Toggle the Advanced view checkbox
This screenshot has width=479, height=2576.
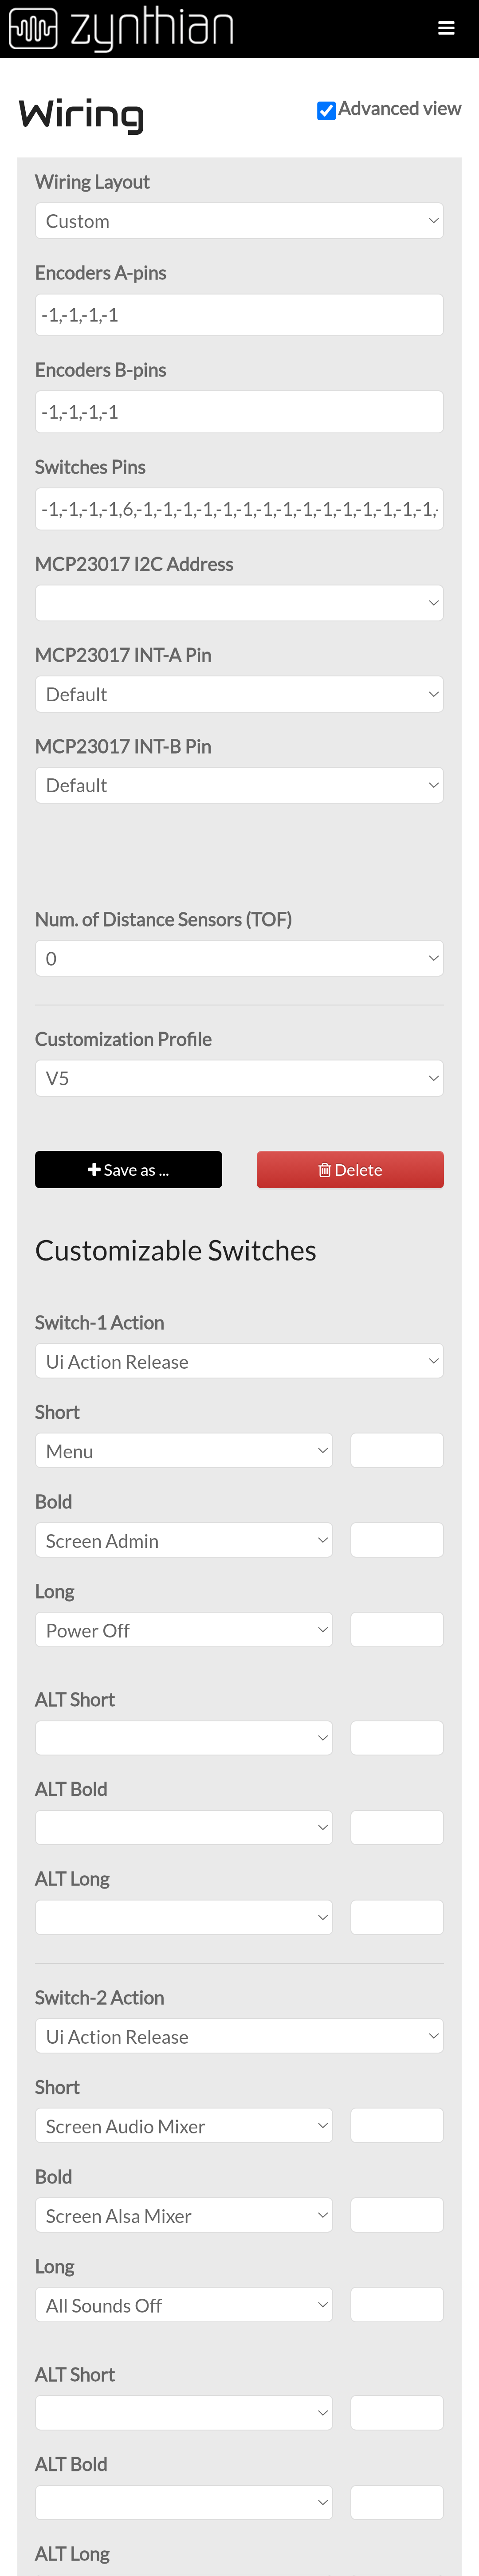pyautogui.click(x=326, y=110)
